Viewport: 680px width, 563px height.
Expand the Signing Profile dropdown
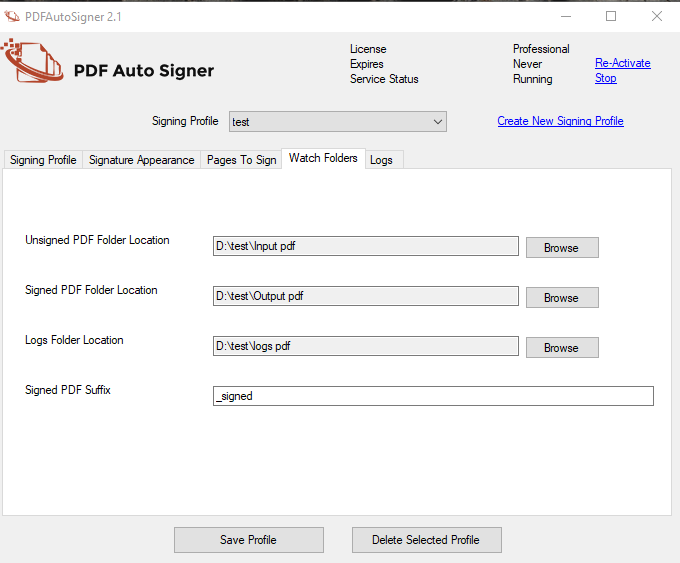click(x=437, y=122)
